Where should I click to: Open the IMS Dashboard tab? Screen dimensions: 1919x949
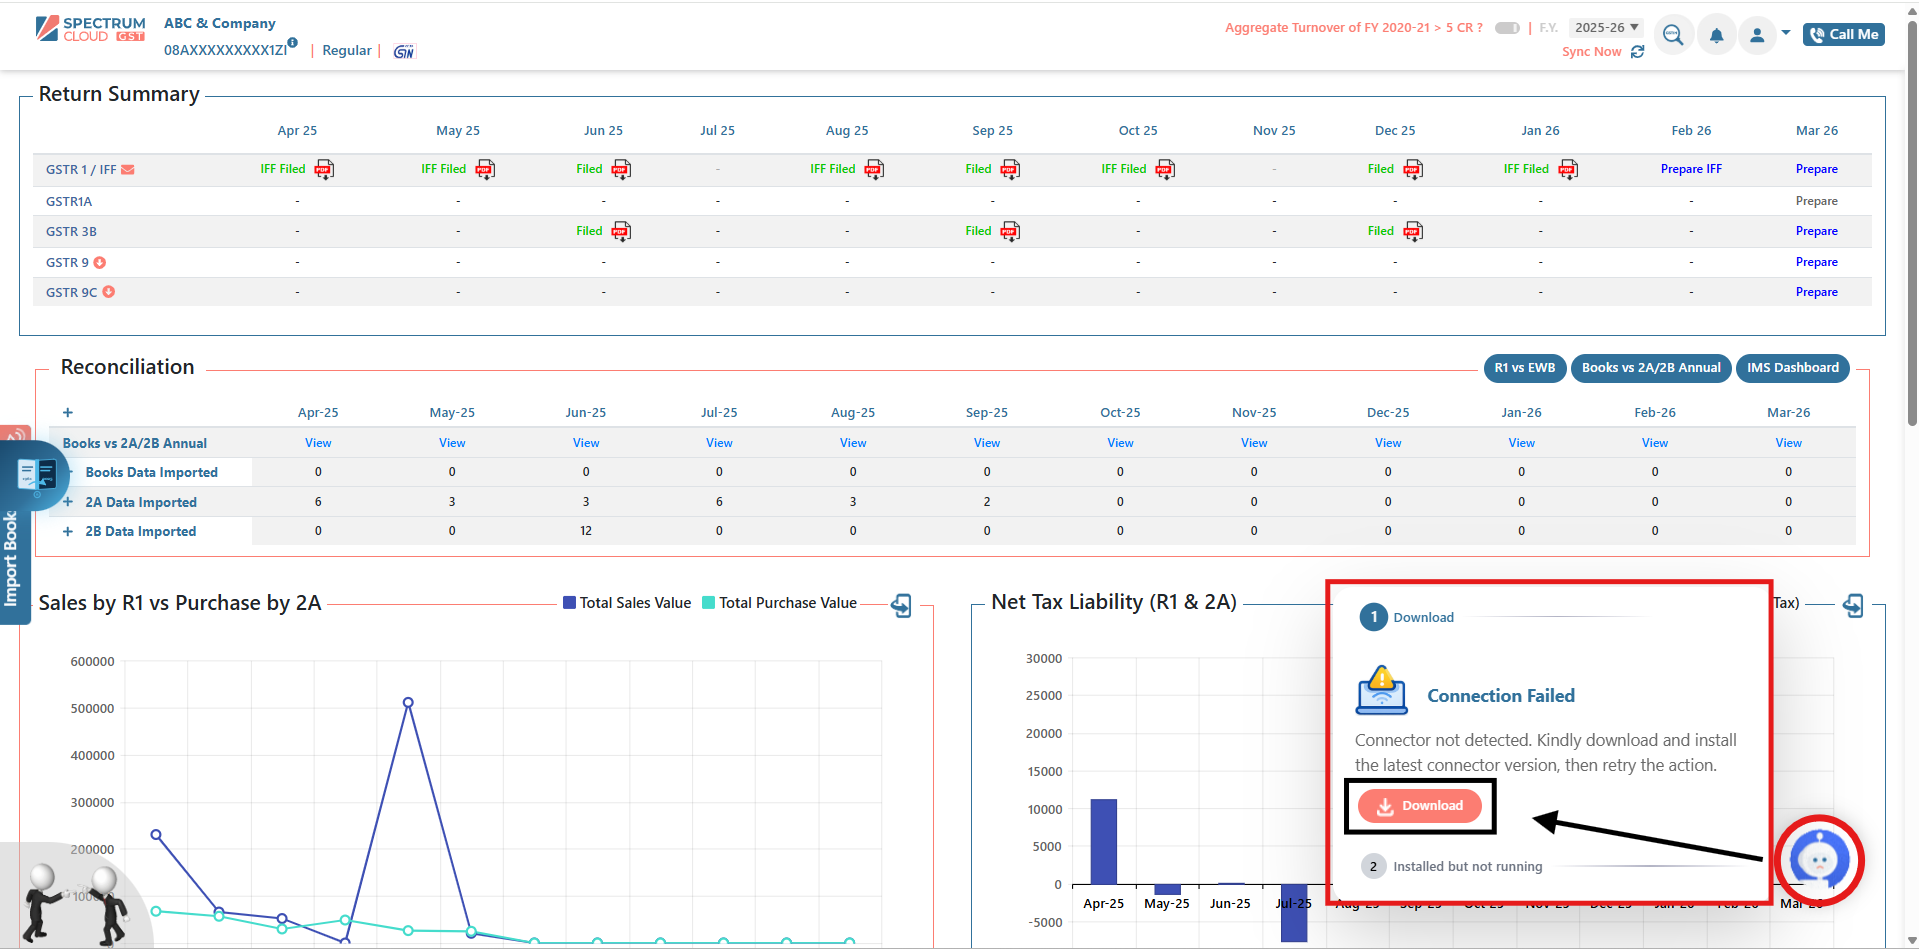[x=1792, y=368]
